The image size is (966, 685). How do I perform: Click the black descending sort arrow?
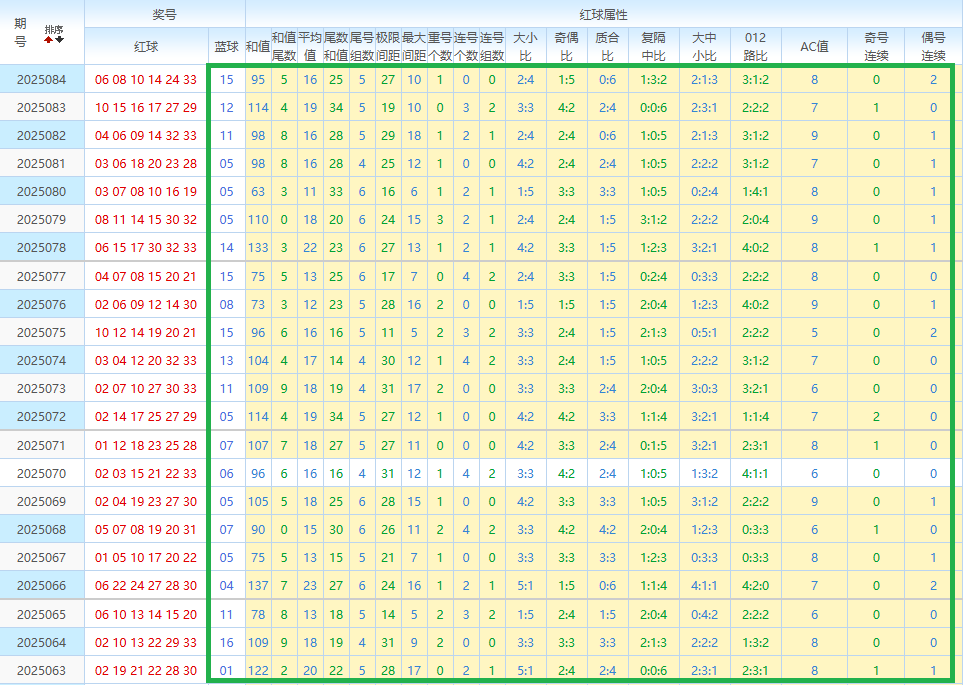point(59,39)
